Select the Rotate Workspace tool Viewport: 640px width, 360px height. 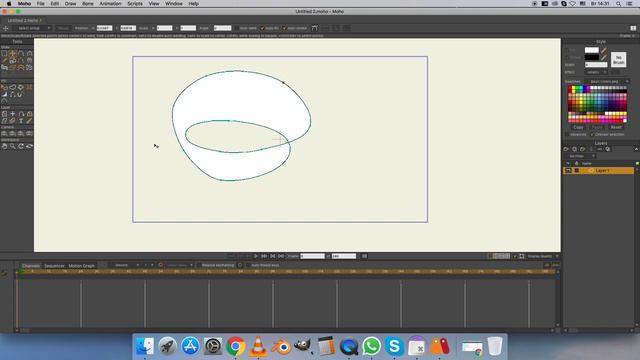pos(21,146)
